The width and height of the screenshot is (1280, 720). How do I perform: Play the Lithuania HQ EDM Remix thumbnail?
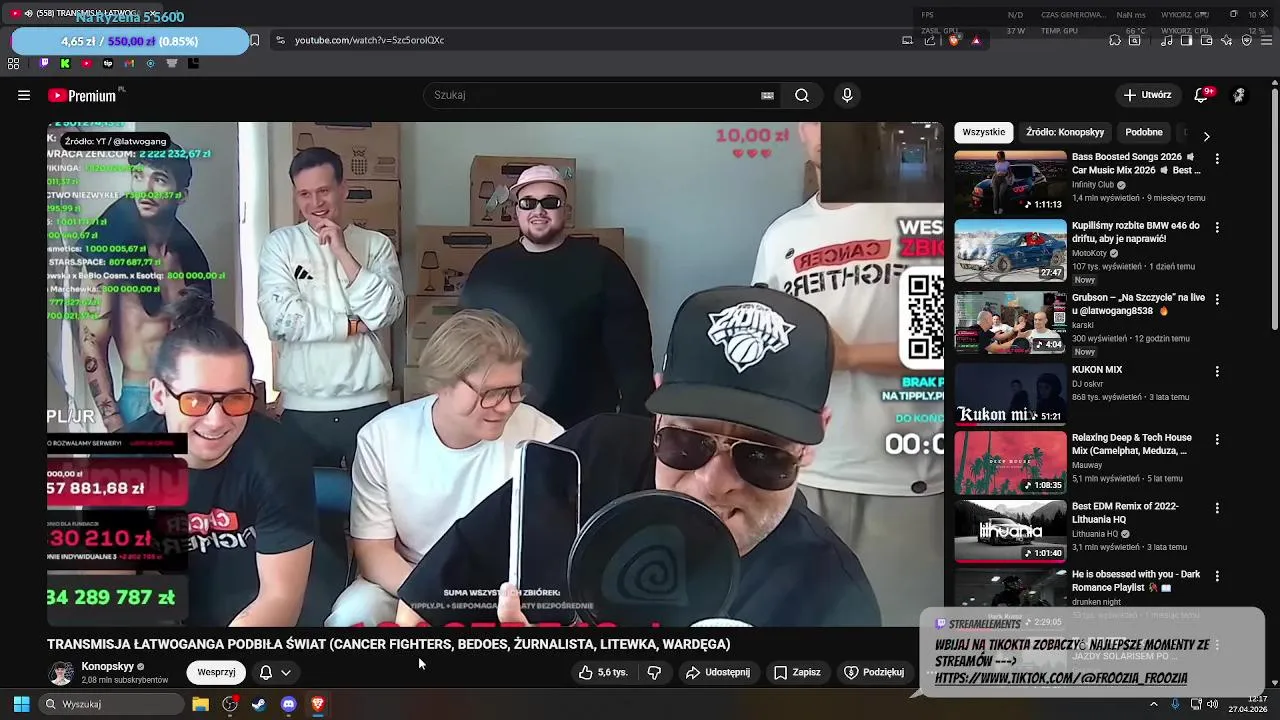pyautogui.click(x=1010, y=531)
